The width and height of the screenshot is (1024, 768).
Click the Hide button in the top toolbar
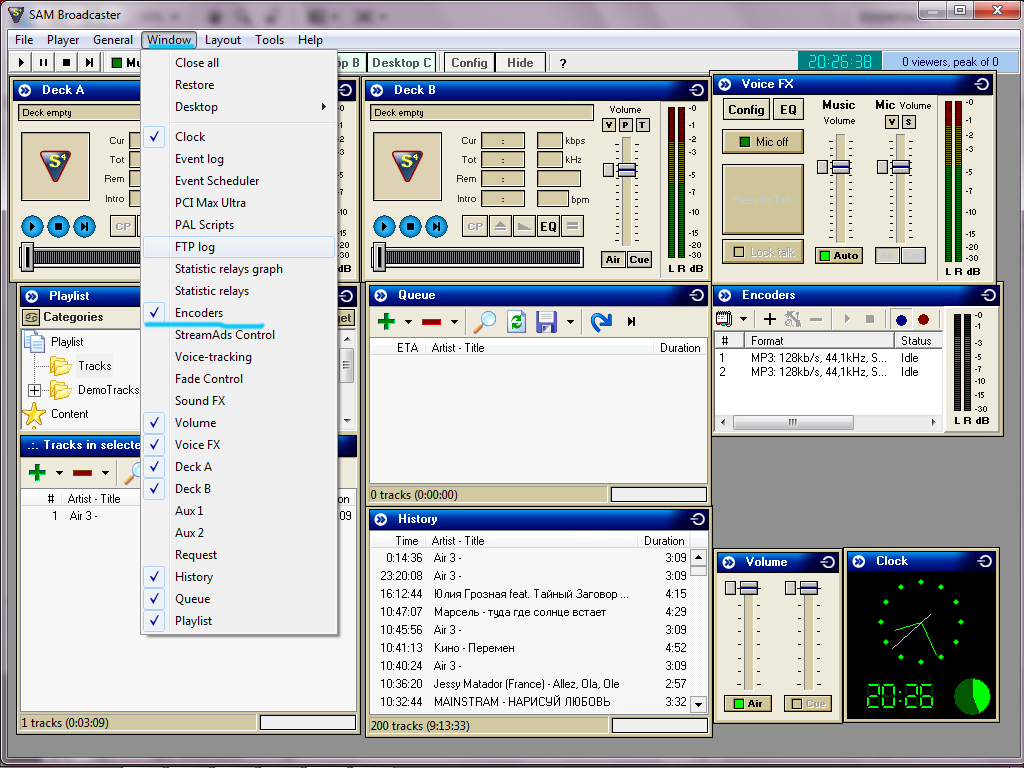(x=520, y=62)
